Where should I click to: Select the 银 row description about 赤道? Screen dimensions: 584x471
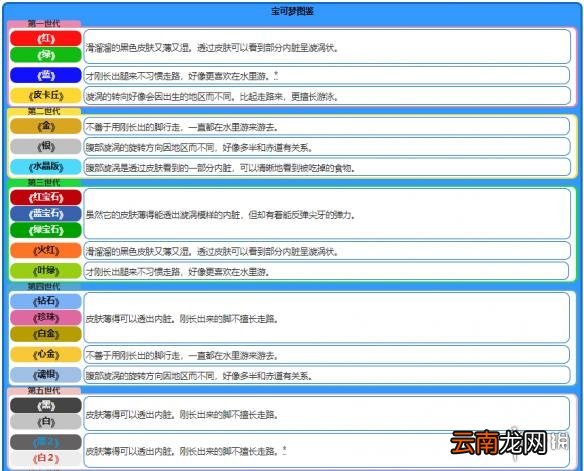click(x=199, y=148)
